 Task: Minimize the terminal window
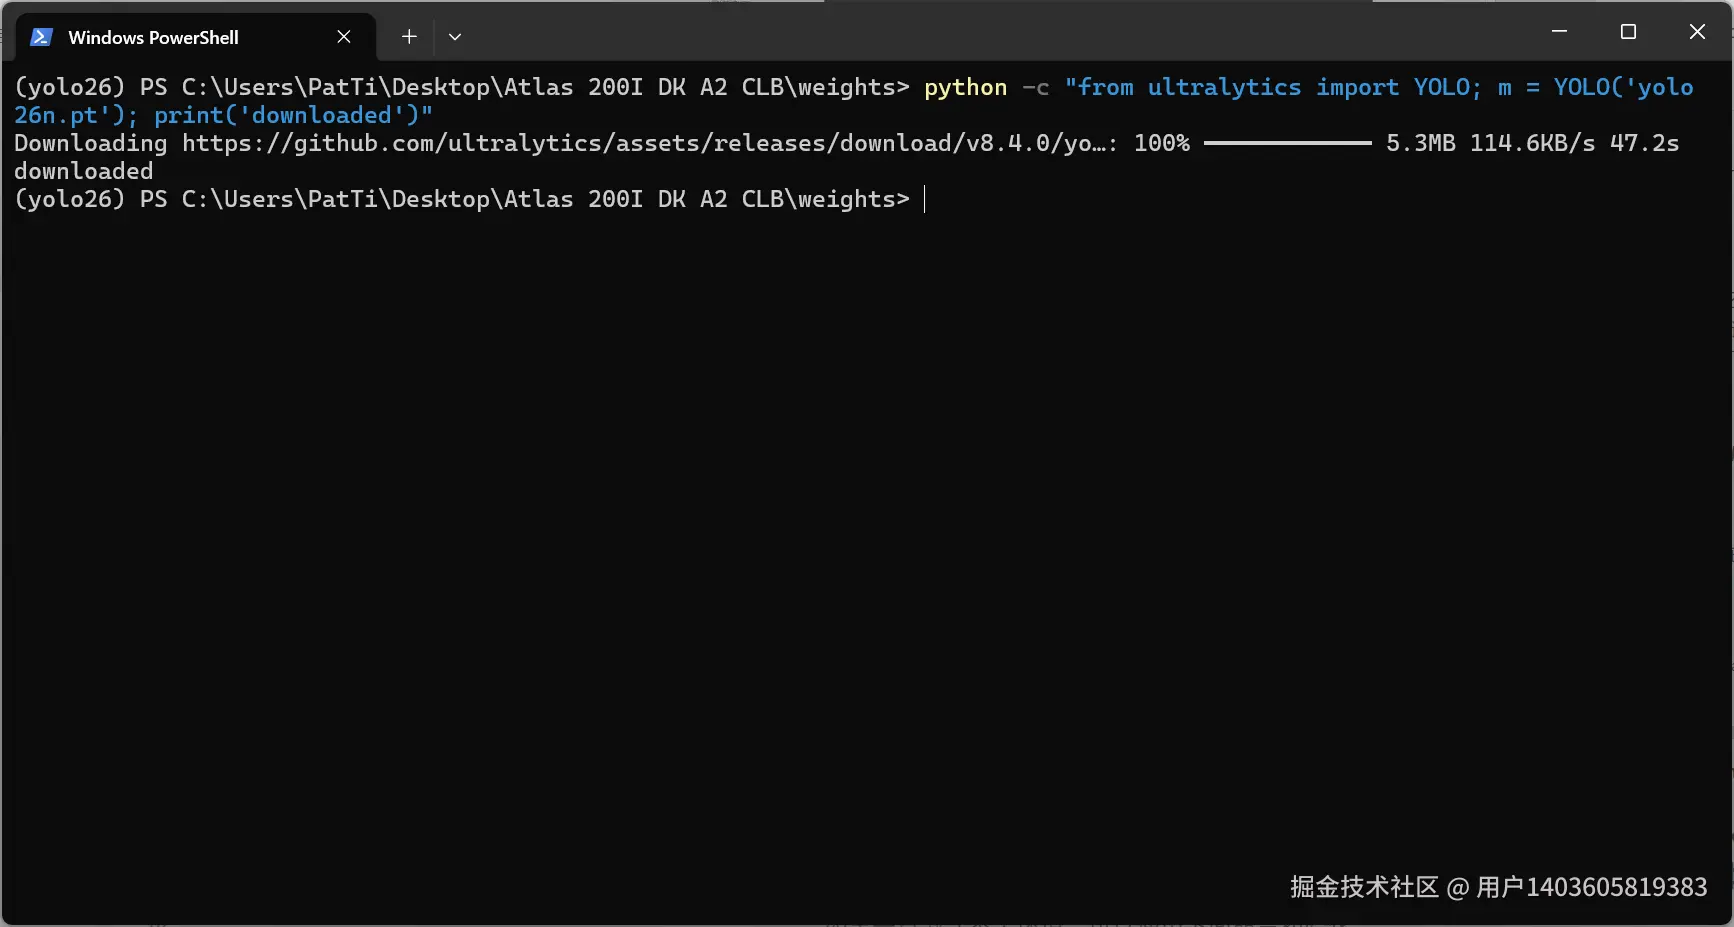pyautogui.click(x=1559, y=32)
